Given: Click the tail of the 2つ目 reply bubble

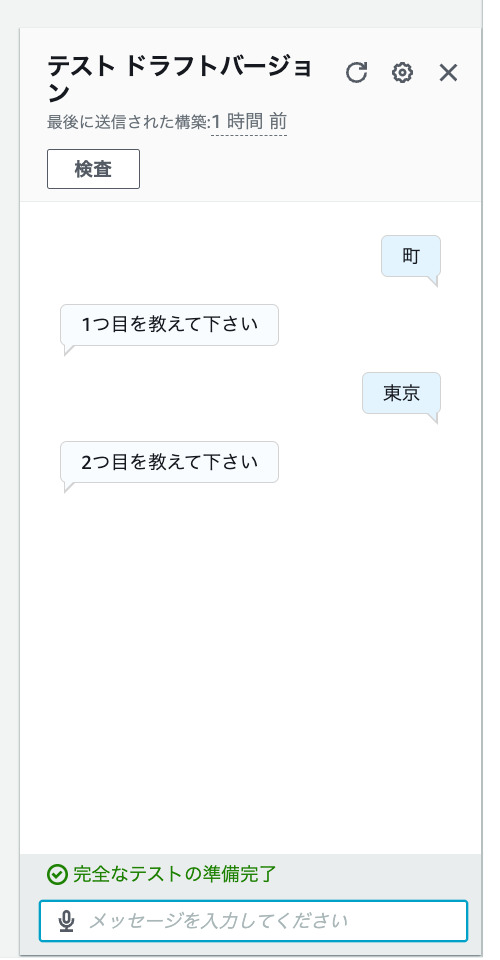Looking at the screenshot, I should 69,487.
